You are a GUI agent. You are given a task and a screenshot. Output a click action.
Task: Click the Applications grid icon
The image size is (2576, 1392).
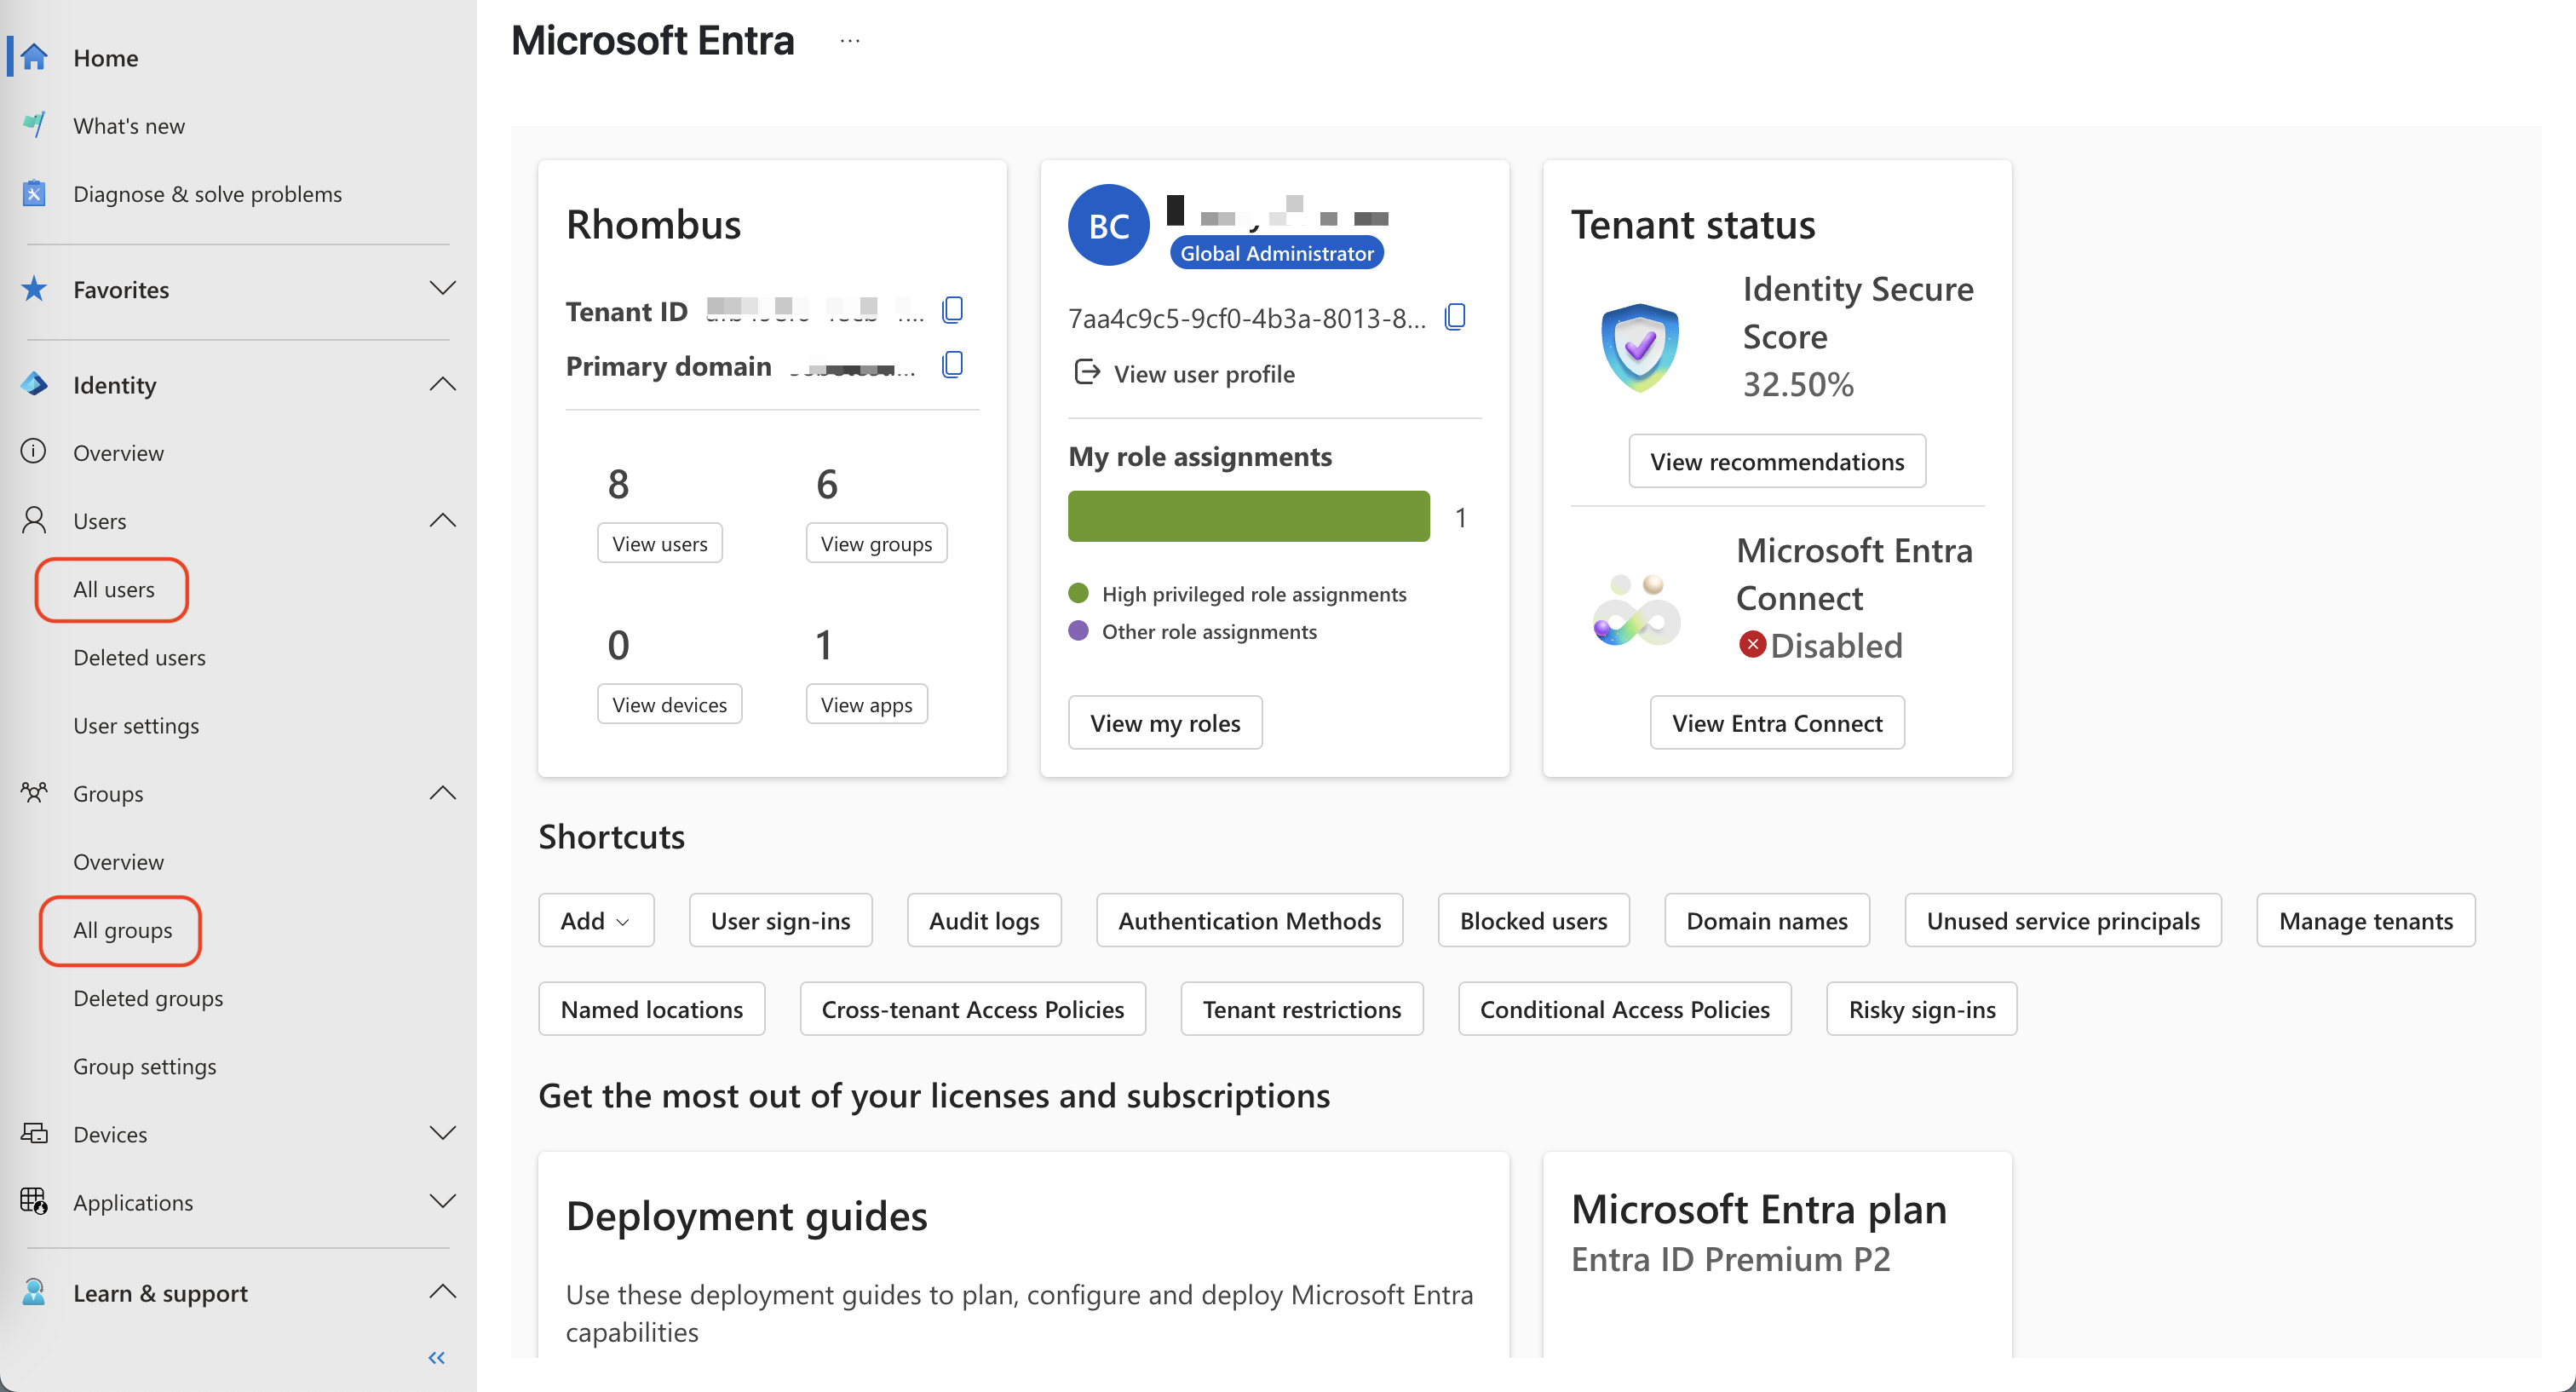tap(34, 1201)
